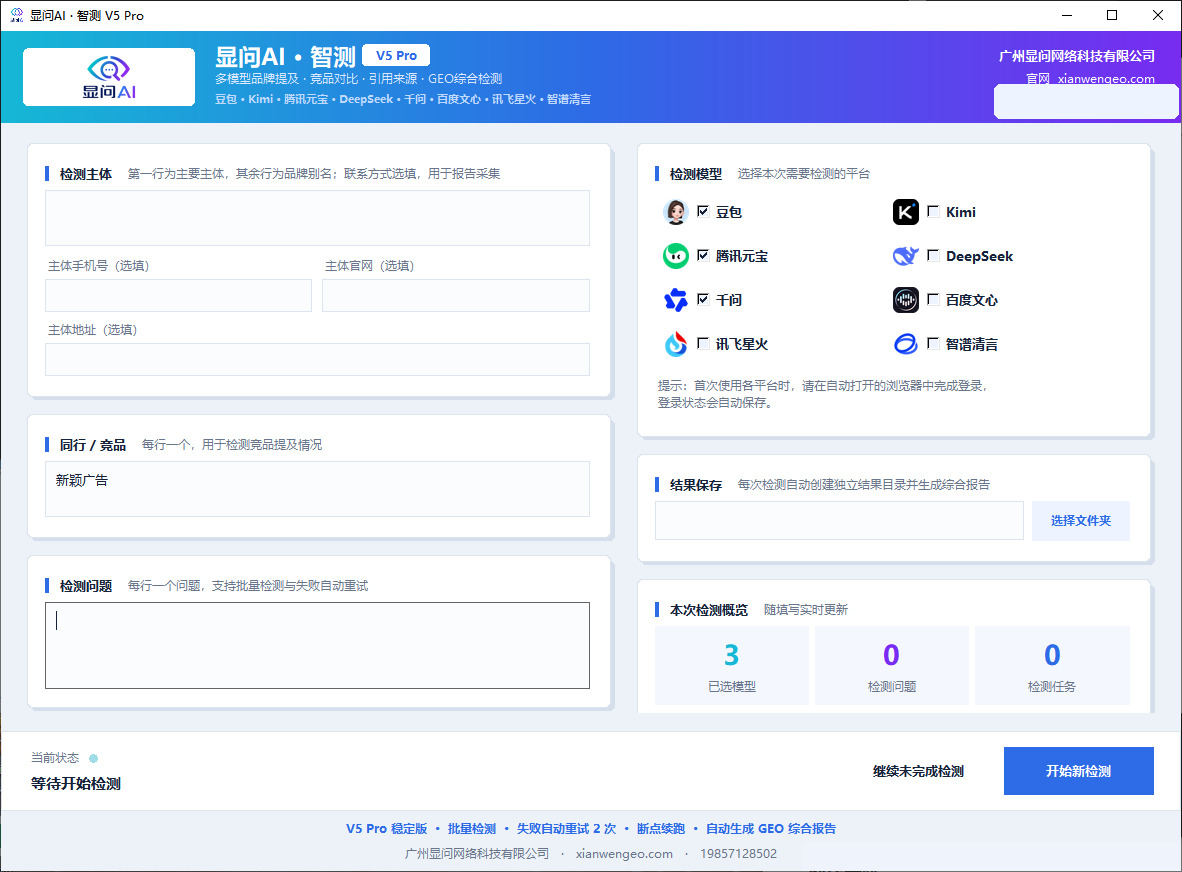Click the Kimi logo icon
This screenshot has width=1182, height=872.
point(905,212)
